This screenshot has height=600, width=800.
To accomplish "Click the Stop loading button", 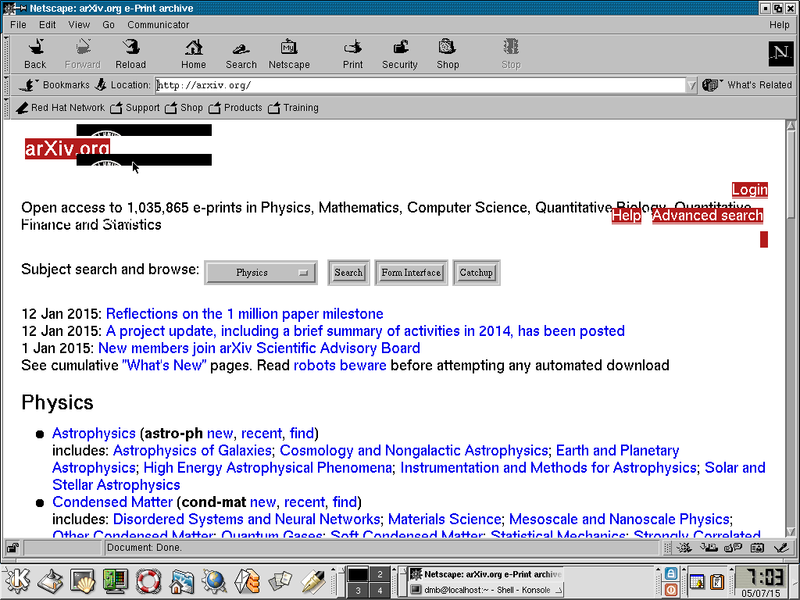I will tap(511, 54).
